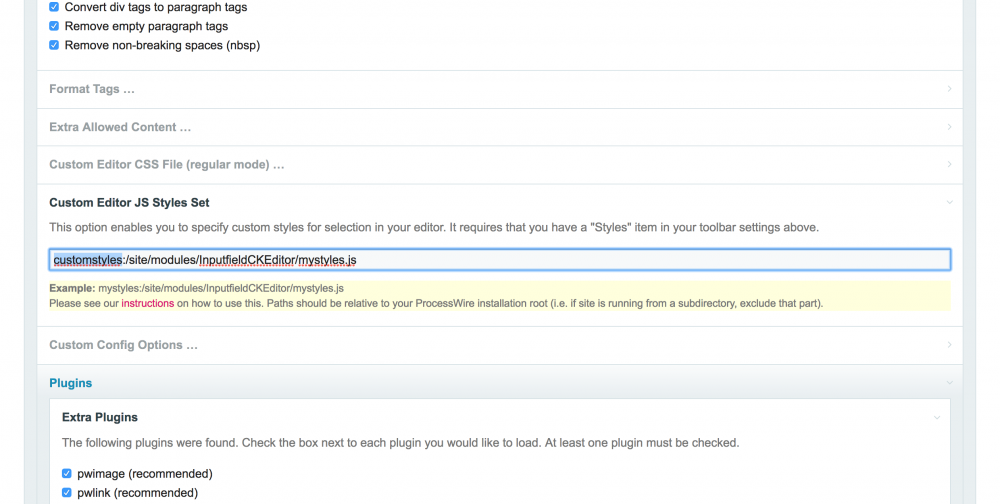This screenshot has width=1000, height=504.
Task: Expand the Custom Config Options section title
Action: click(x=123, y=345)
